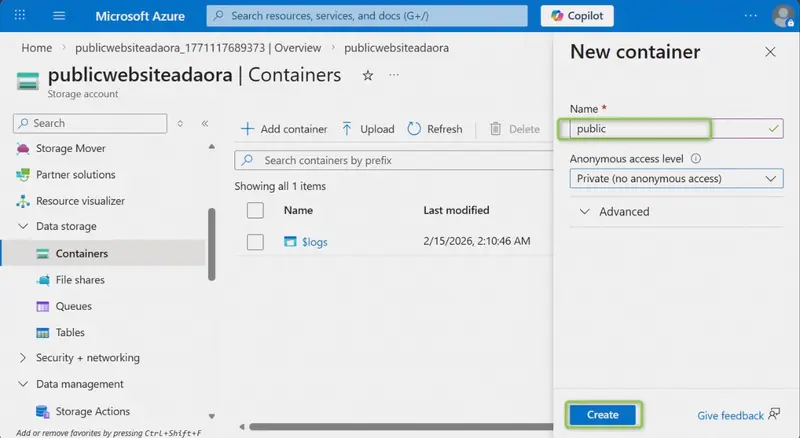800x438 pixels.
Task: Sort by the Name column header
Action: tap(298, 210)
